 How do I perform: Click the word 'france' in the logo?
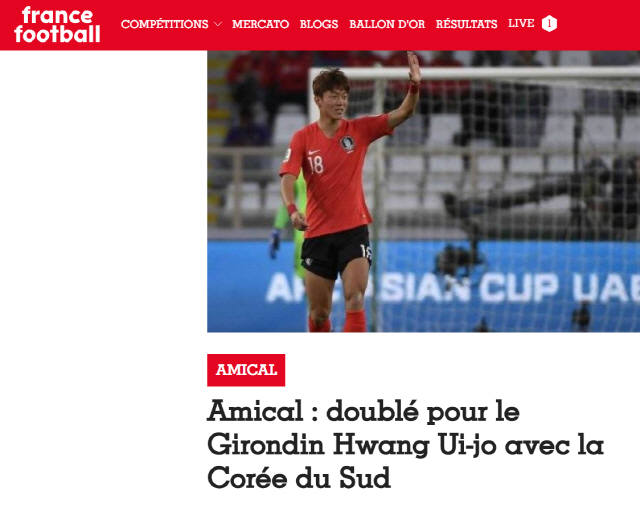tap(58, 16)
